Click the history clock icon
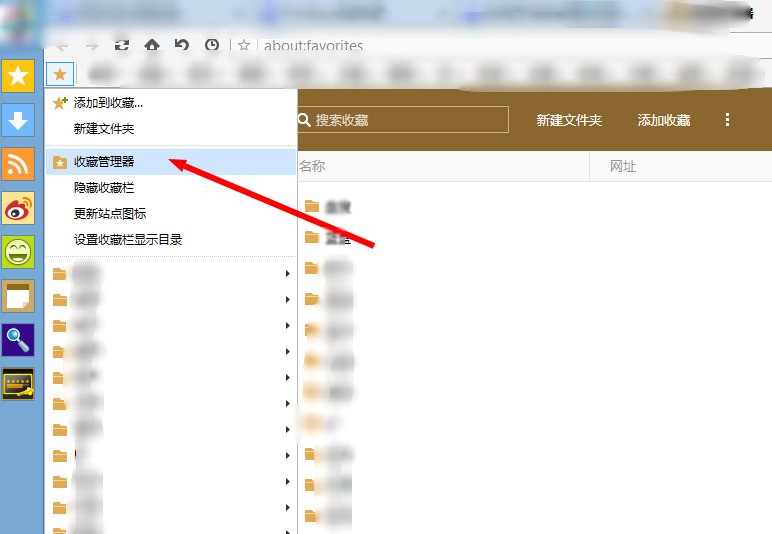This screenshot has width=772, height=534. coord(212,45)
